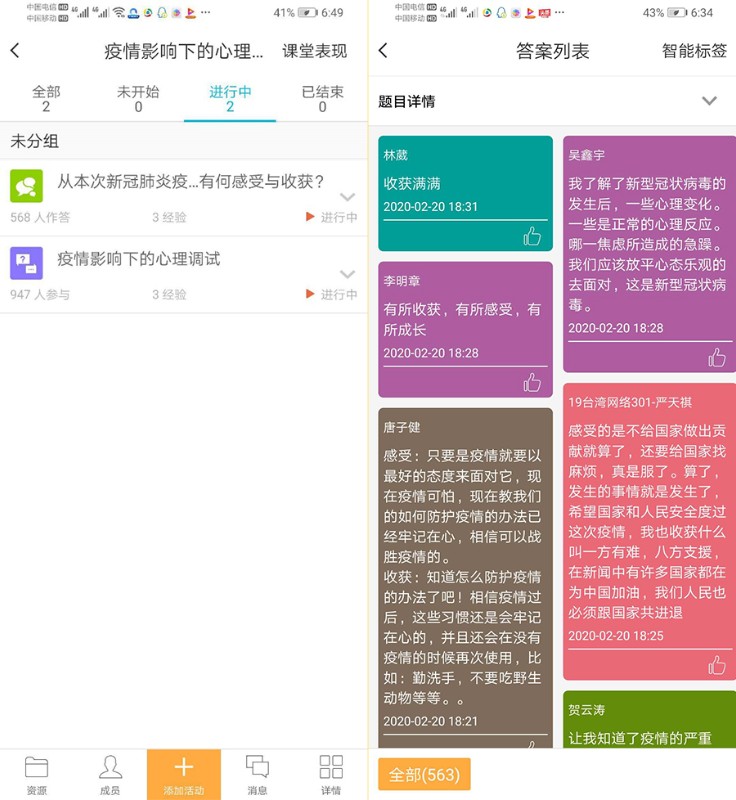Like 林葳's answer with thumbs-up
This screenshot has width=736, height=800.
pyautogui.click(x=532, y=236)
